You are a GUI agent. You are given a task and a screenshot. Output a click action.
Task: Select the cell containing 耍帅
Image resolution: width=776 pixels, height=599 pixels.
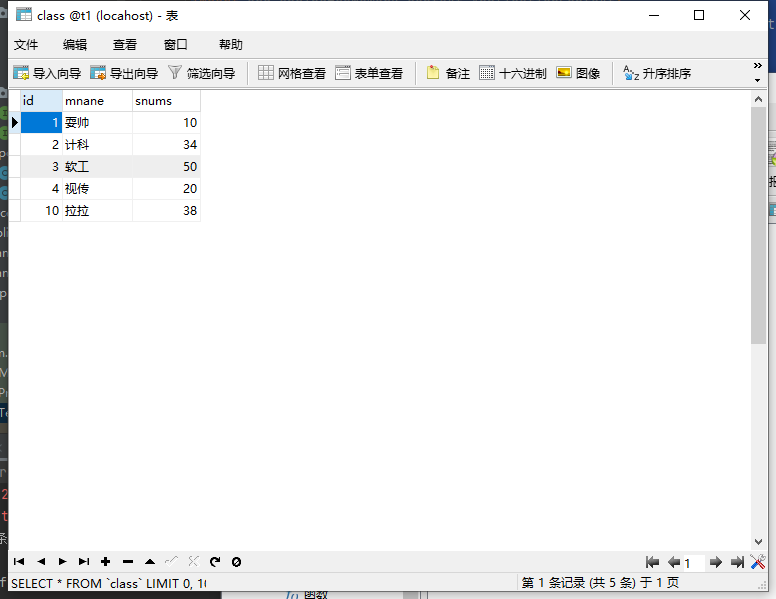pos(97,122)
